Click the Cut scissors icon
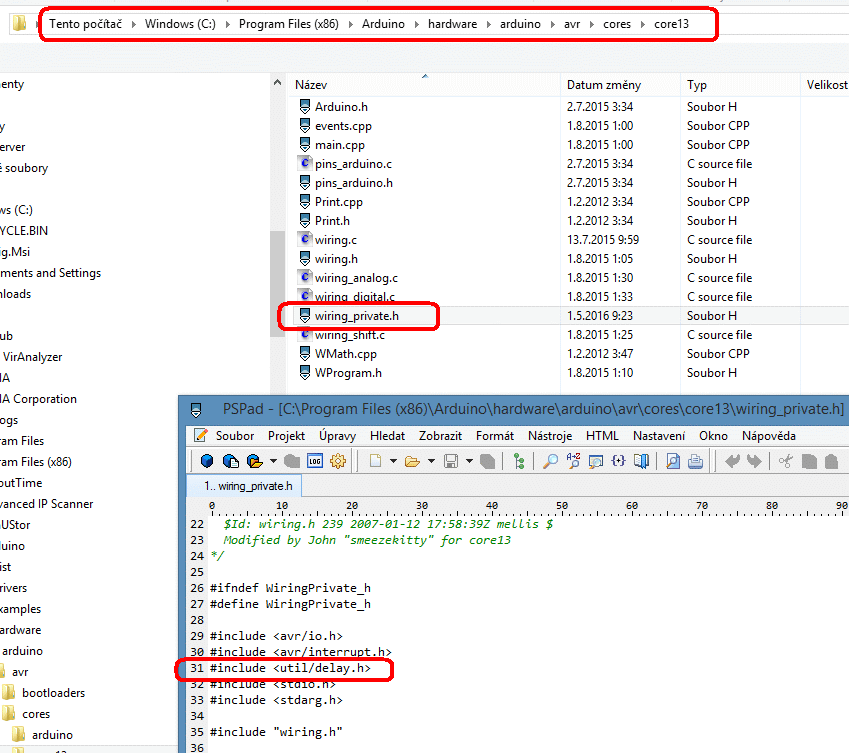The image size is (849, 753). (786, 461)
